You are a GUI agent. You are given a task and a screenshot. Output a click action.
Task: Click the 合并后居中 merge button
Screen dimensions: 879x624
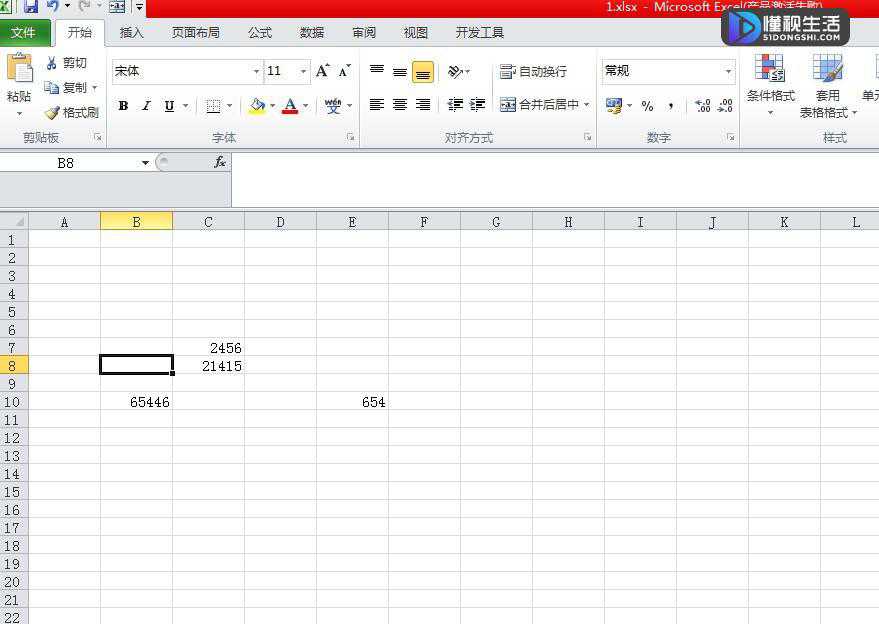pyautogui.click(x=544, y=104)
